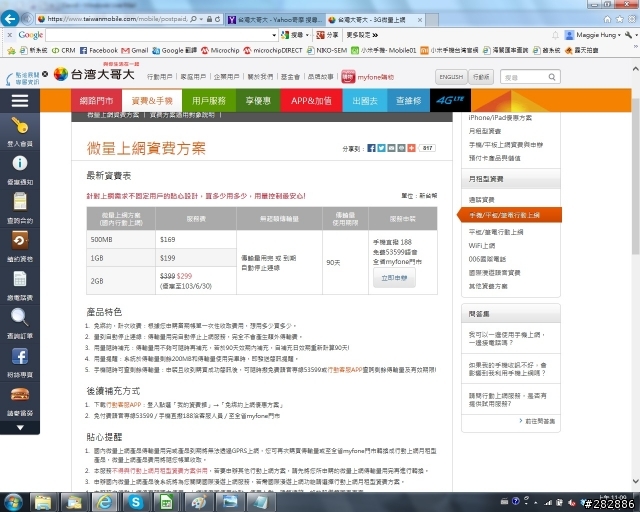Close the 3G data plan browser tab
The height and width of the screenshot is (512, 640).
tap(420, 20)
